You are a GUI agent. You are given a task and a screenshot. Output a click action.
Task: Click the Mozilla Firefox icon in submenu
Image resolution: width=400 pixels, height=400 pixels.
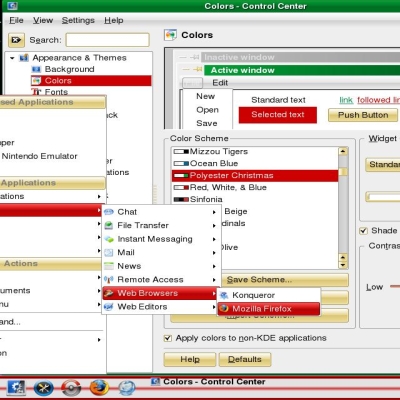click(224, 309)
